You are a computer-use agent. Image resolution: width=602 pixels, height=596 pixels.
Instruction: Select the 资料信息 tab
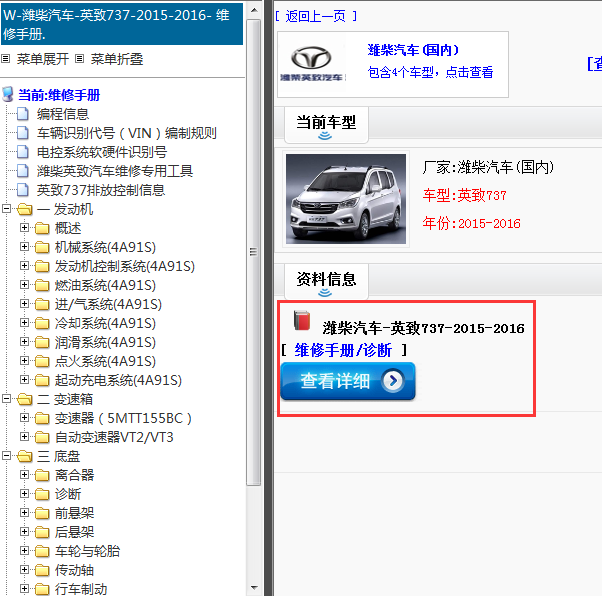326,282
